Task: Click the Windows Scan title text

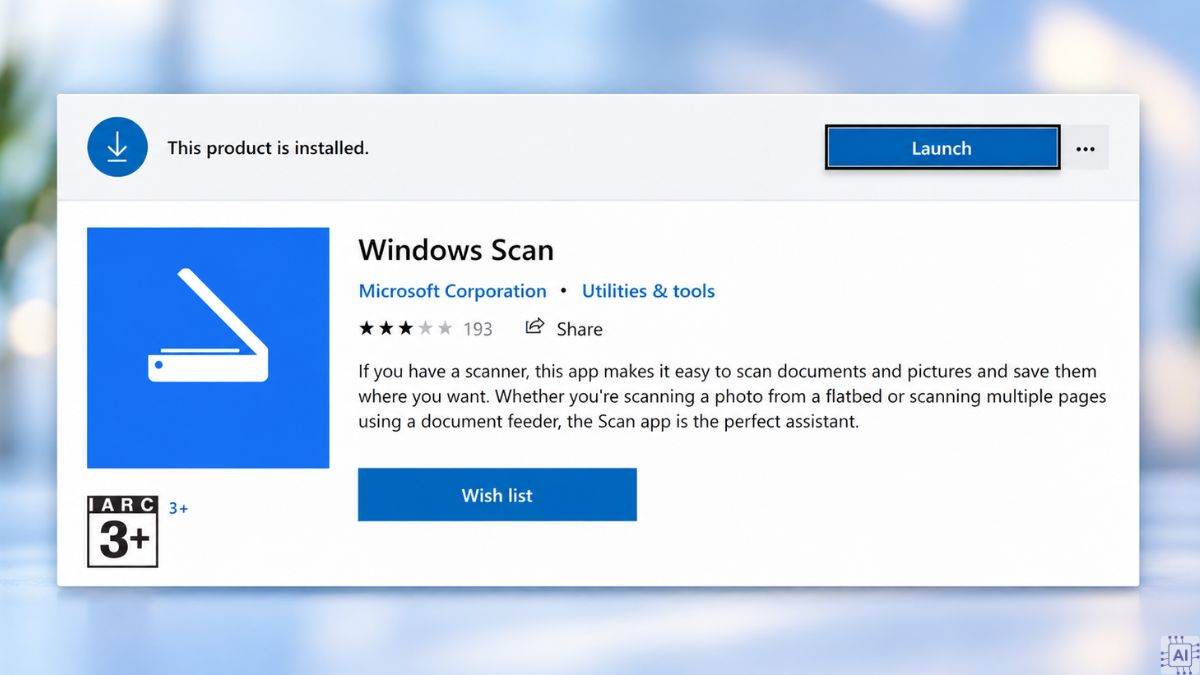Action: click(456, 249)
